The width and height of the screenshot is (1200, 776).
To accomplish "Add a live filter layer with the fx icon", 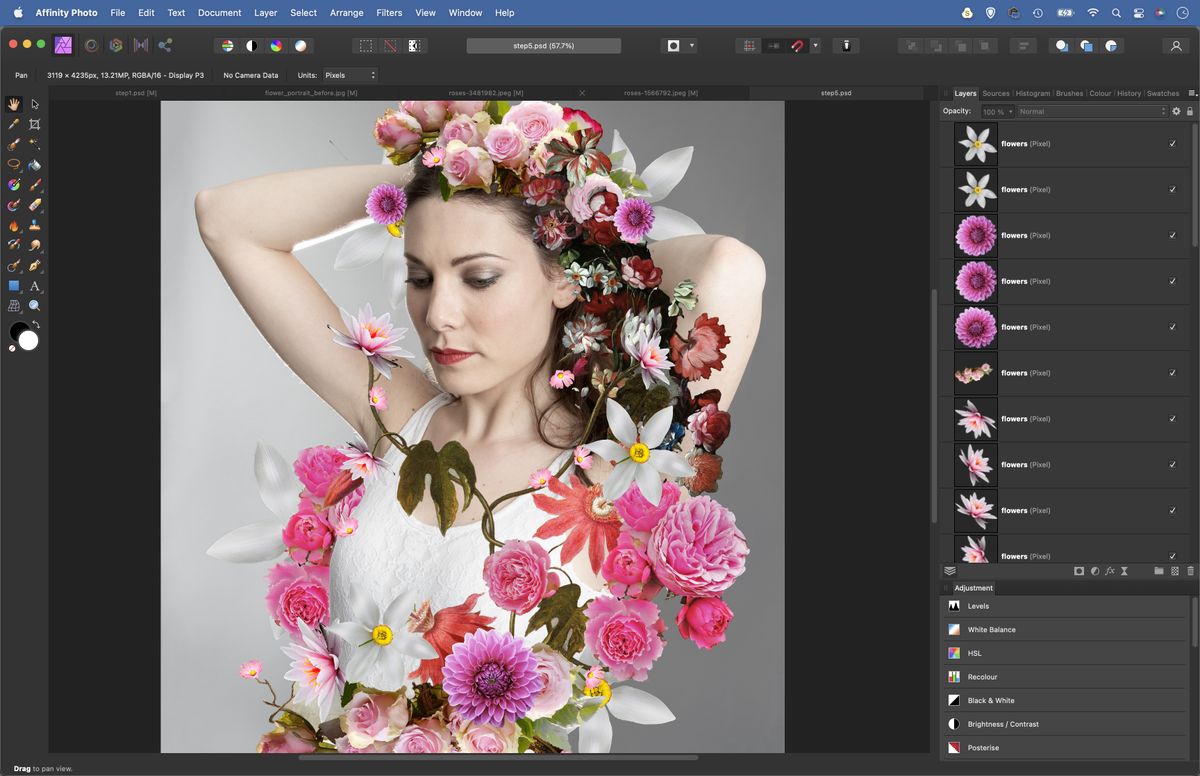I will [x=1110, y=571].
